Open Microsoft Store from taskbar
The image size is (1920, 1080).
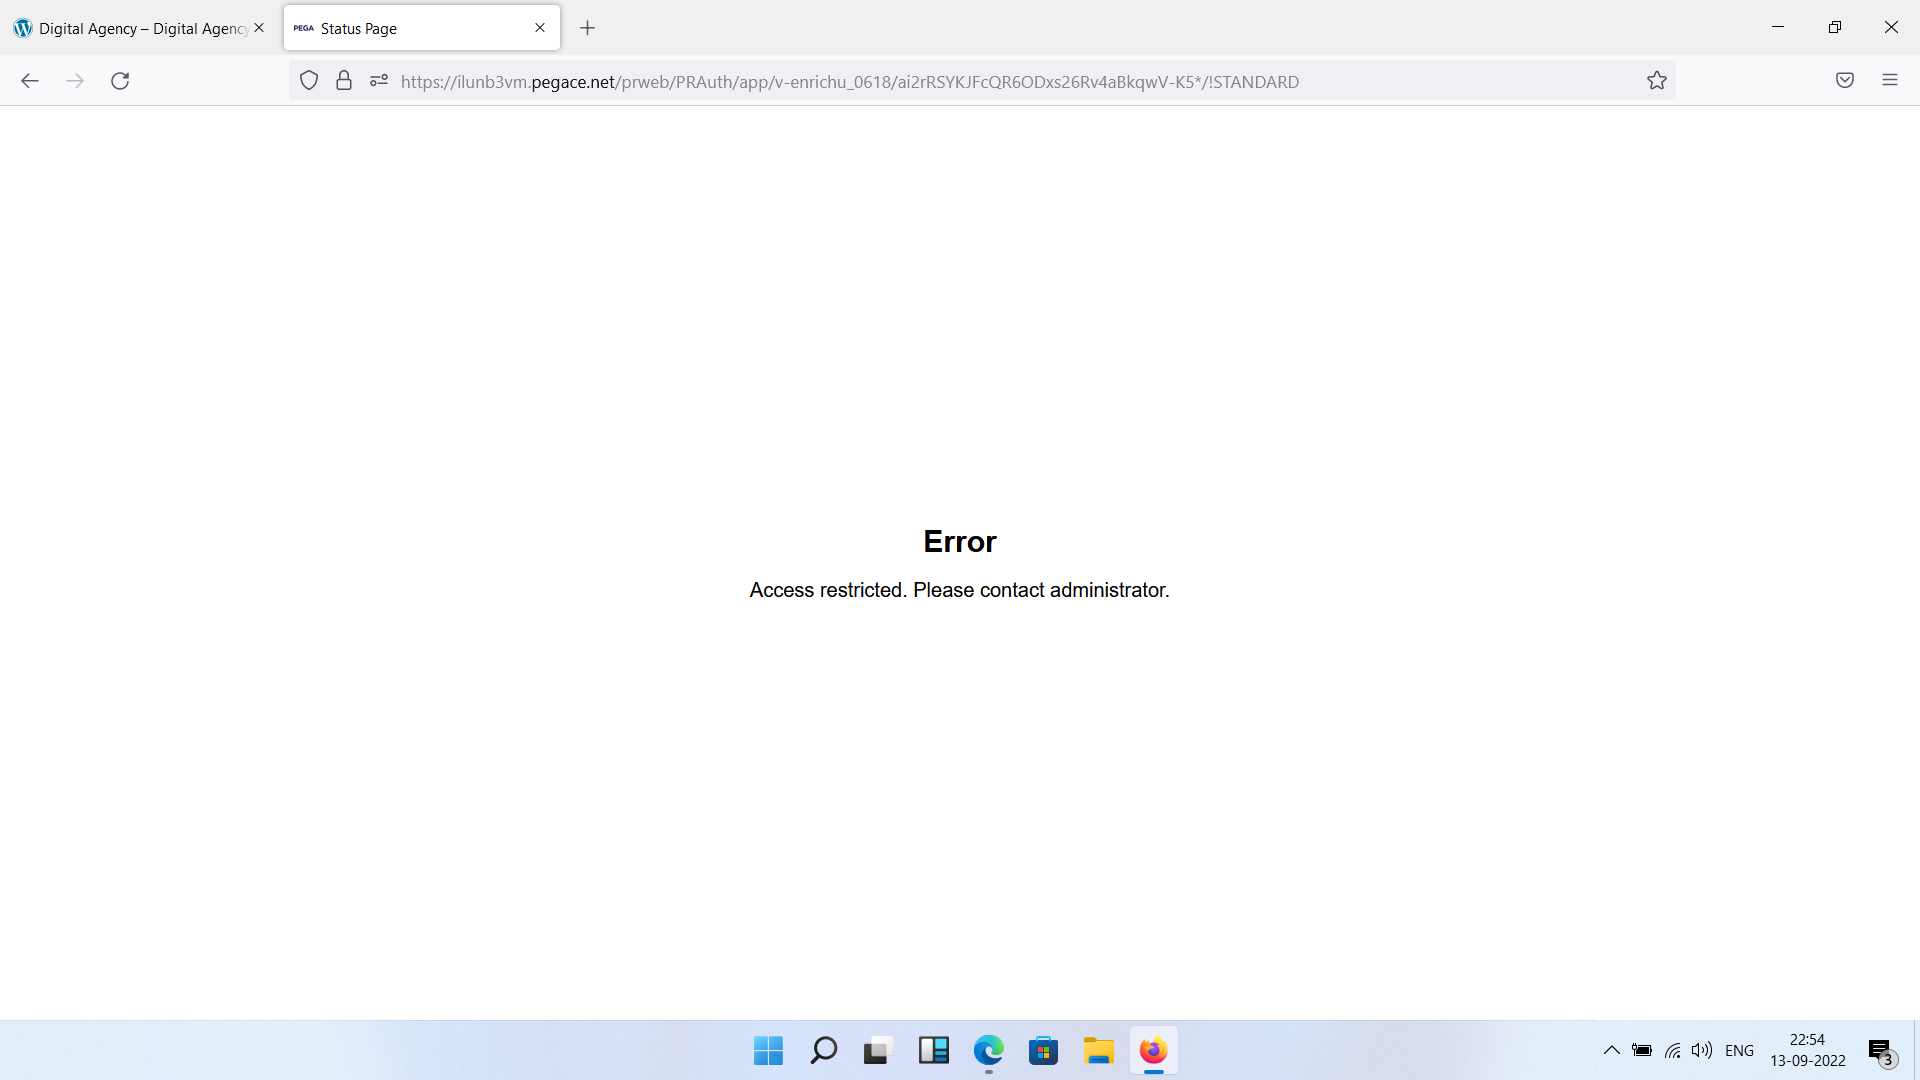coord(1043,1051)
